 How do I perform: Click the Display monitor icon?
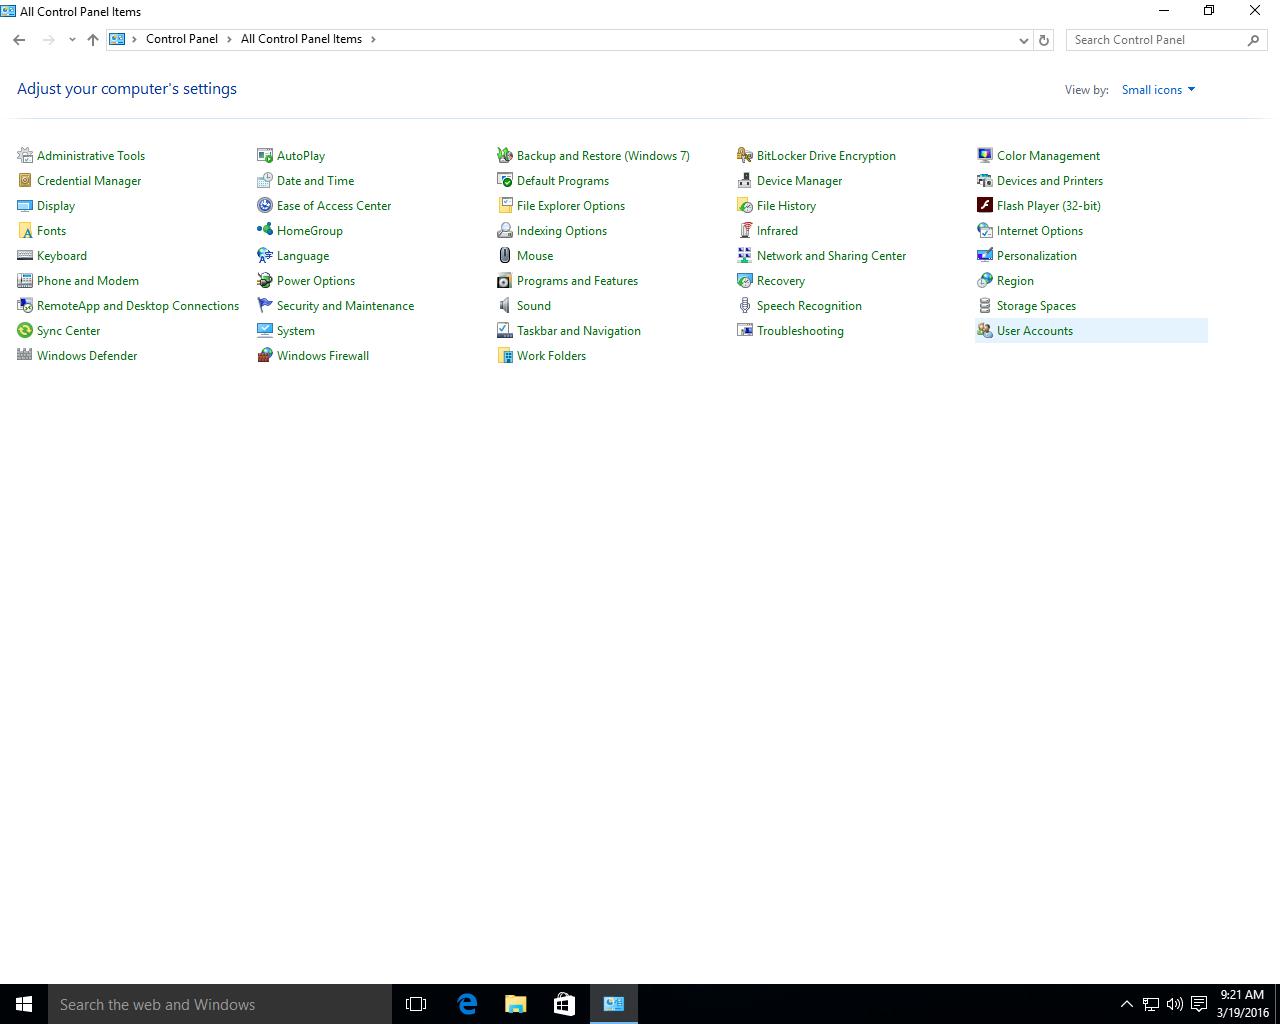tap(25, 205)
